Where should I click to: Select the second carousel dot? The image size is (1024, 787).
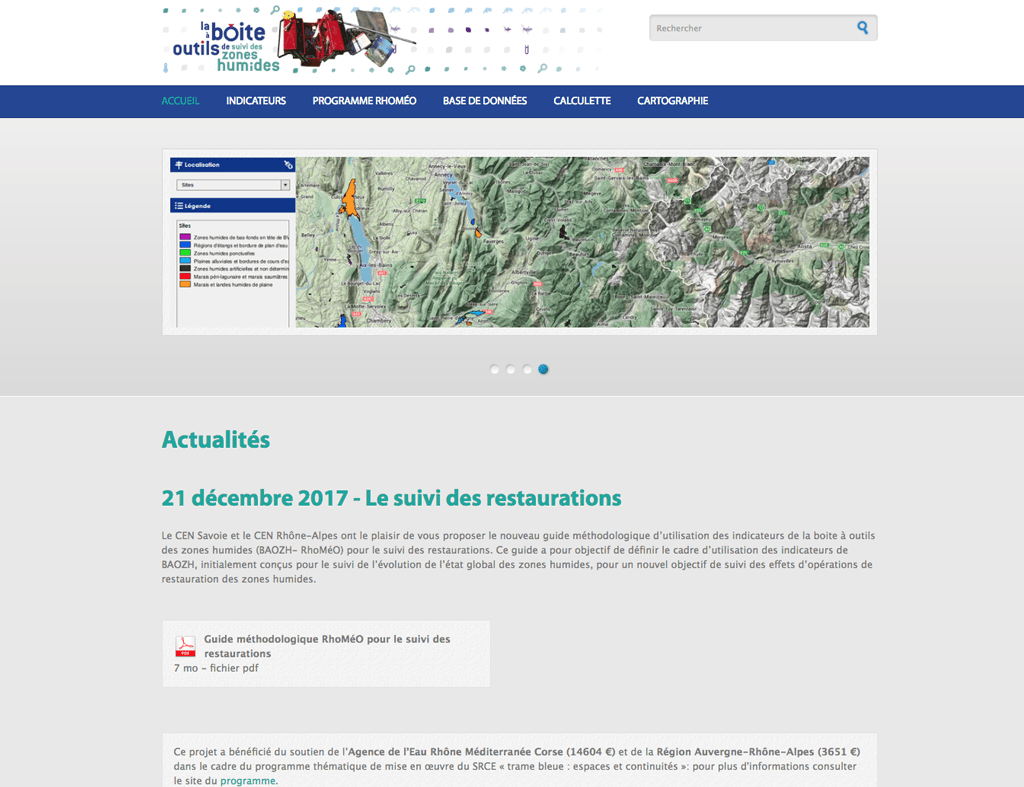coord(511,369)
